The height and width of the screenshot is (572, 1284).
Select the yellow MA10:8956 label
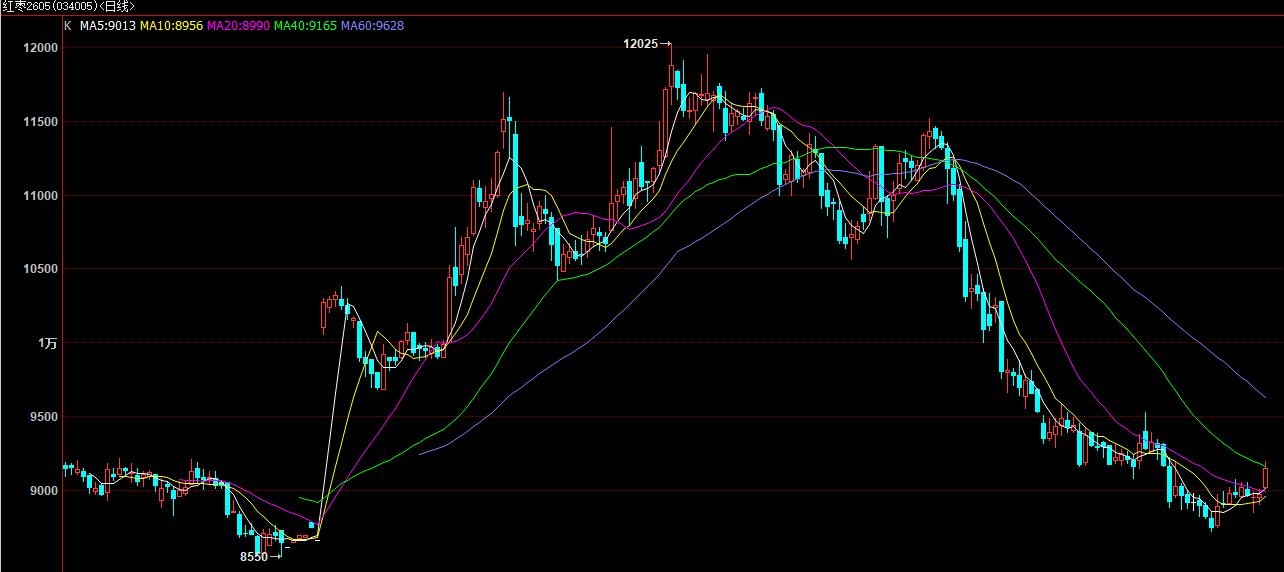(x=171, y=26)
